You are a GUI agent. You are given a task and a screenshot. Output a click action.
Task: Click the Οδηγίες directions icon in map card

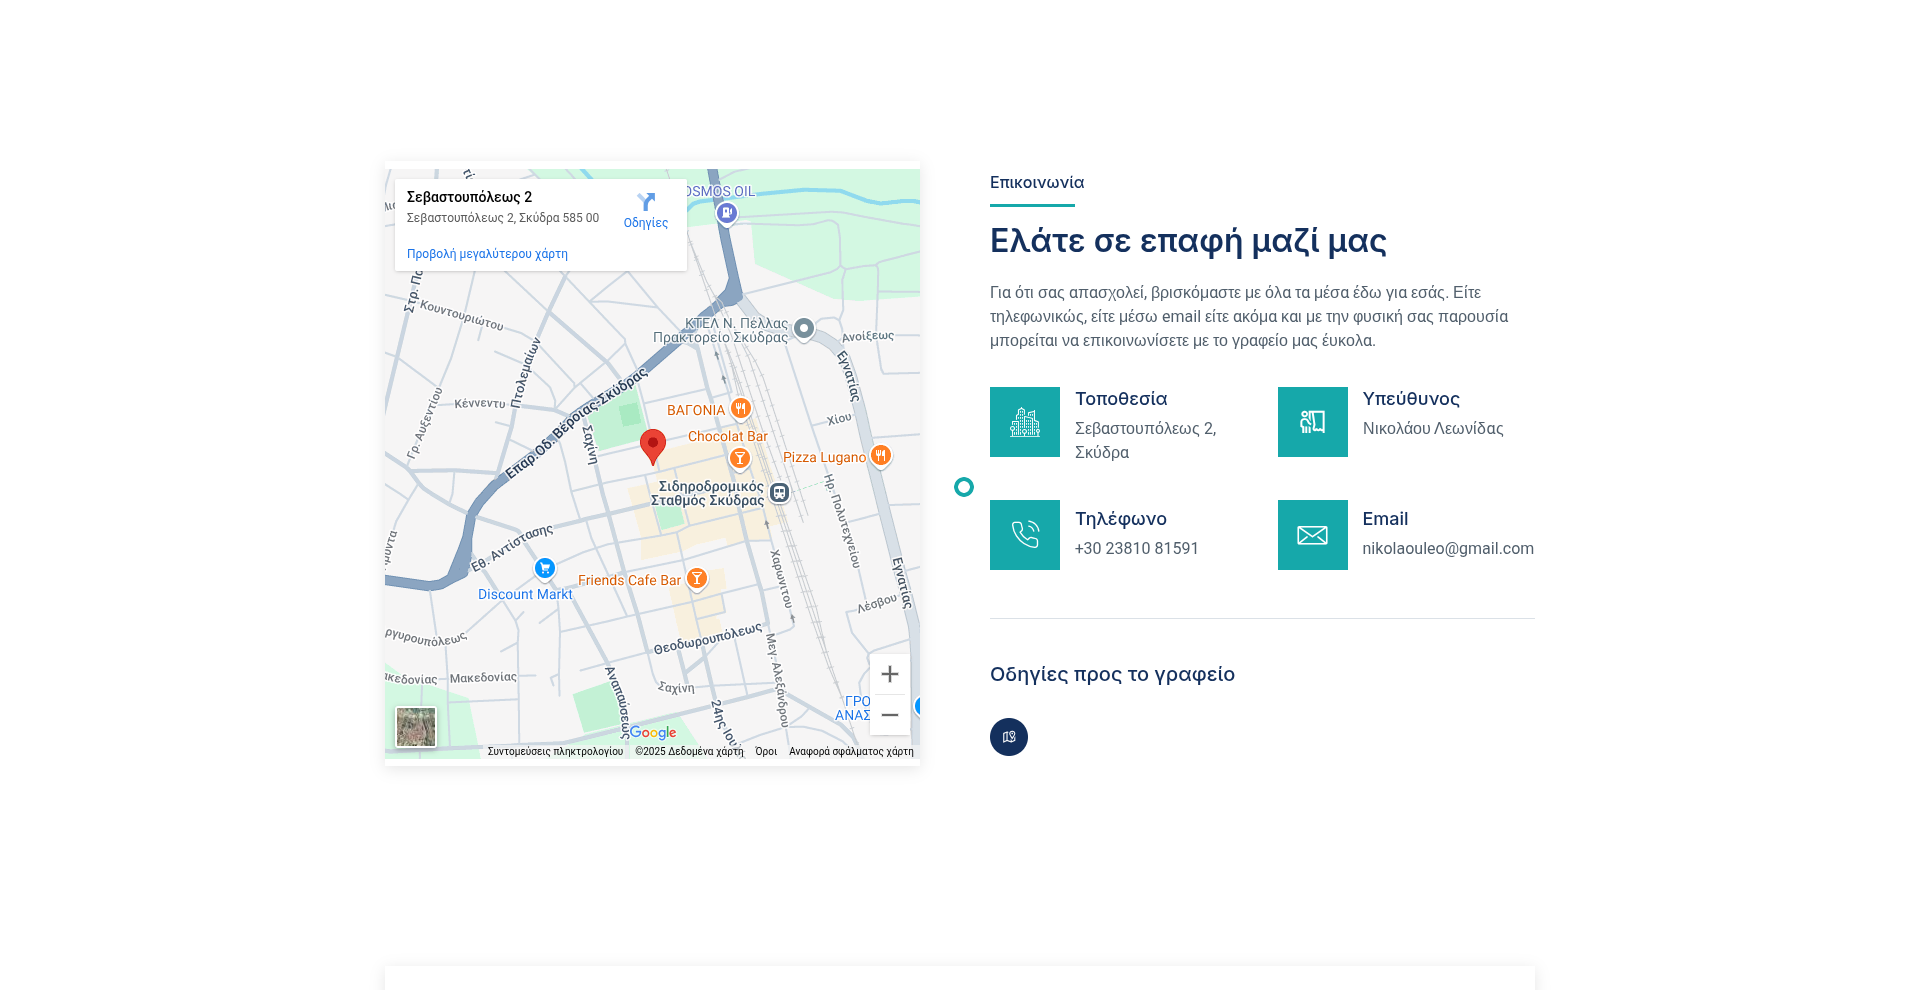pyautogui.click(x=646, y=202)
